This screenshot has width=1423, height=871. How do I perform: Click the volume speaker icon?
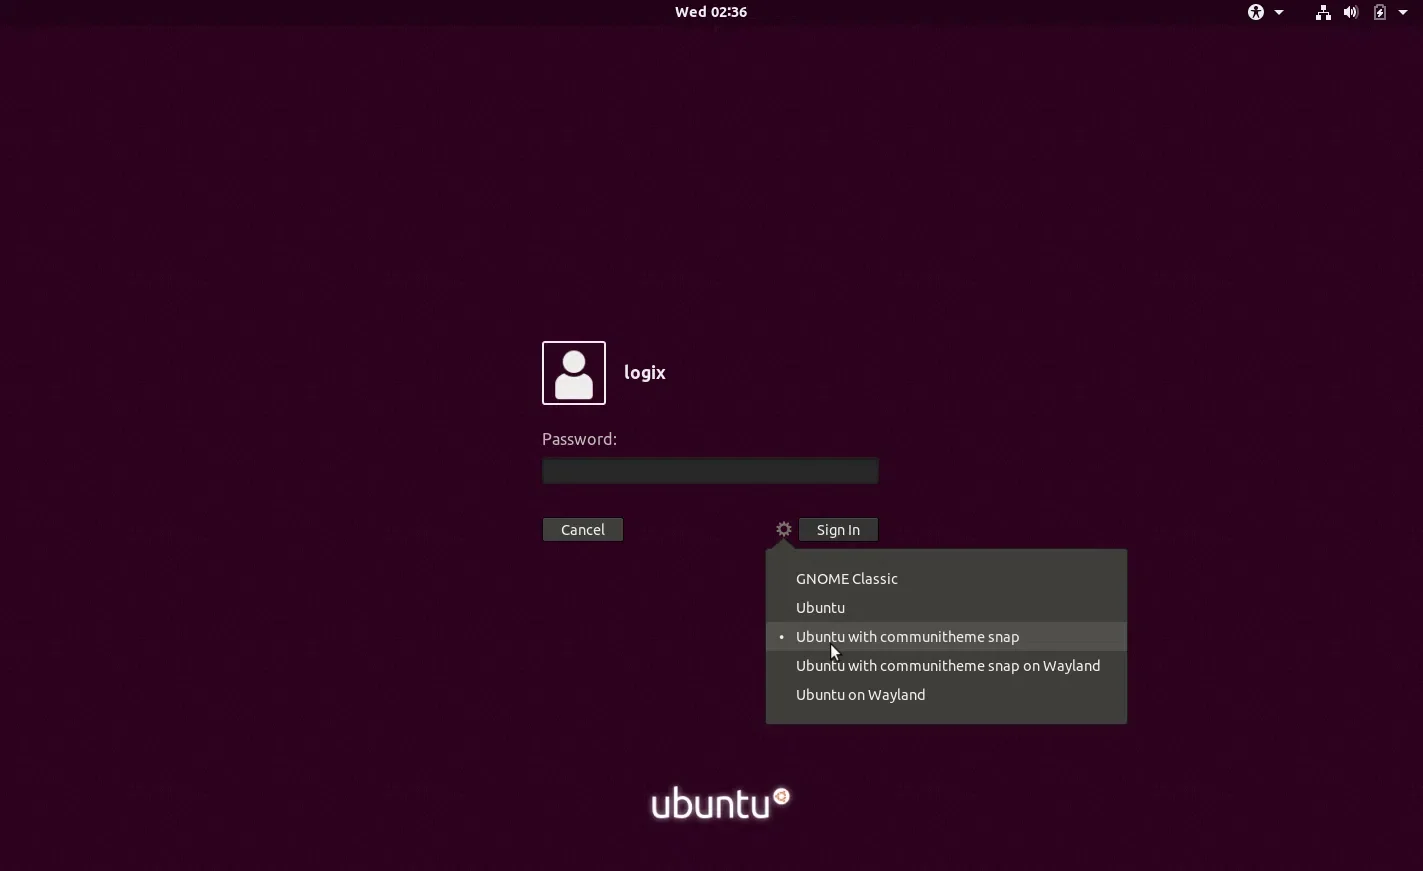click(x=1351, y=12)
